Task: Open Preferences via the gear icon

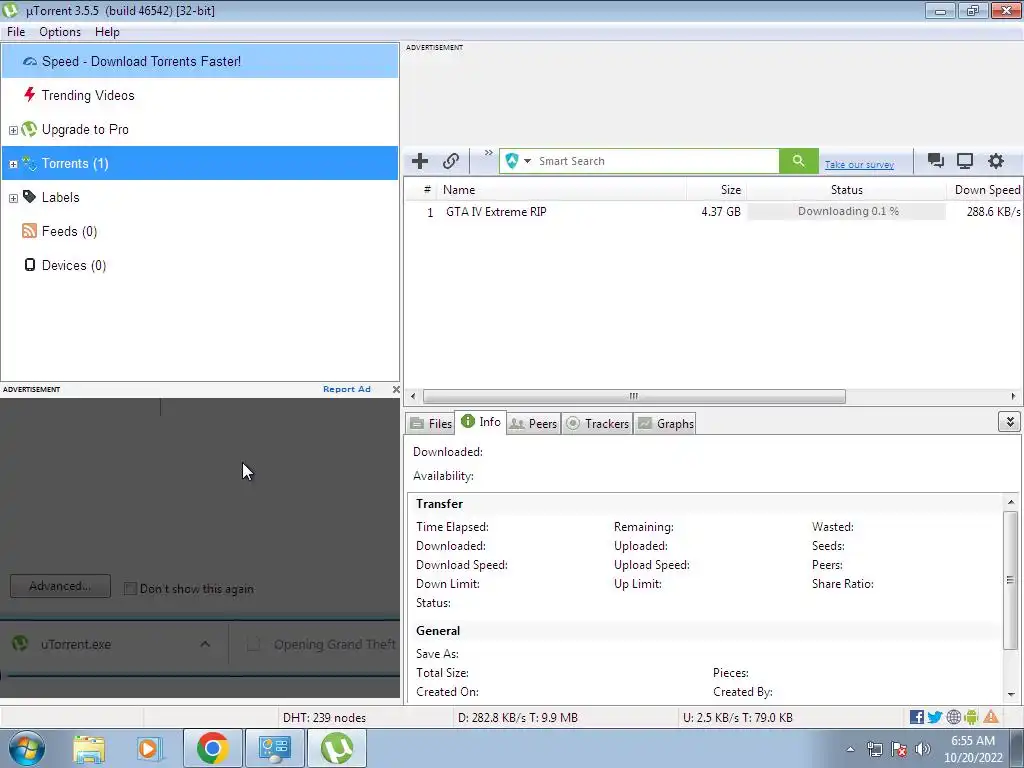Action: [995, 161]
